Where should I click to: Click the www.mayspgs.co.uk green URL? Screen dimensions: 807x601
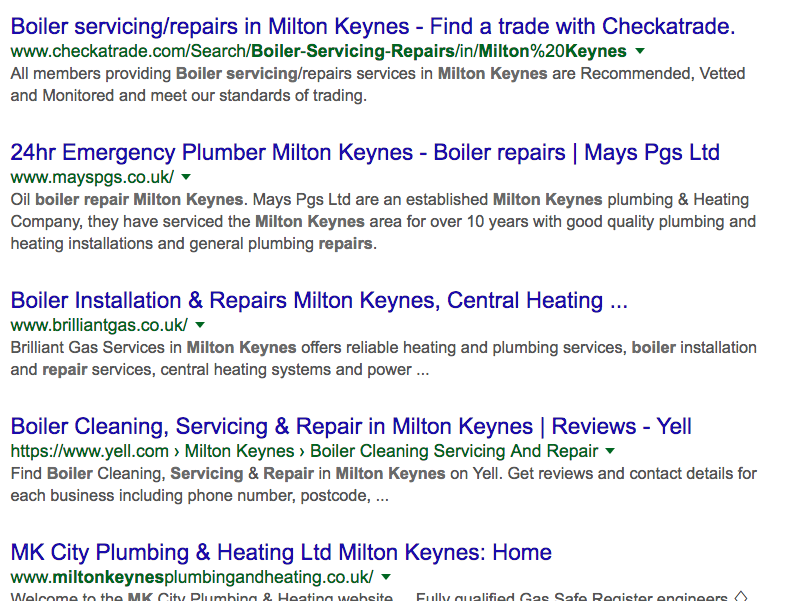point(92,177)
